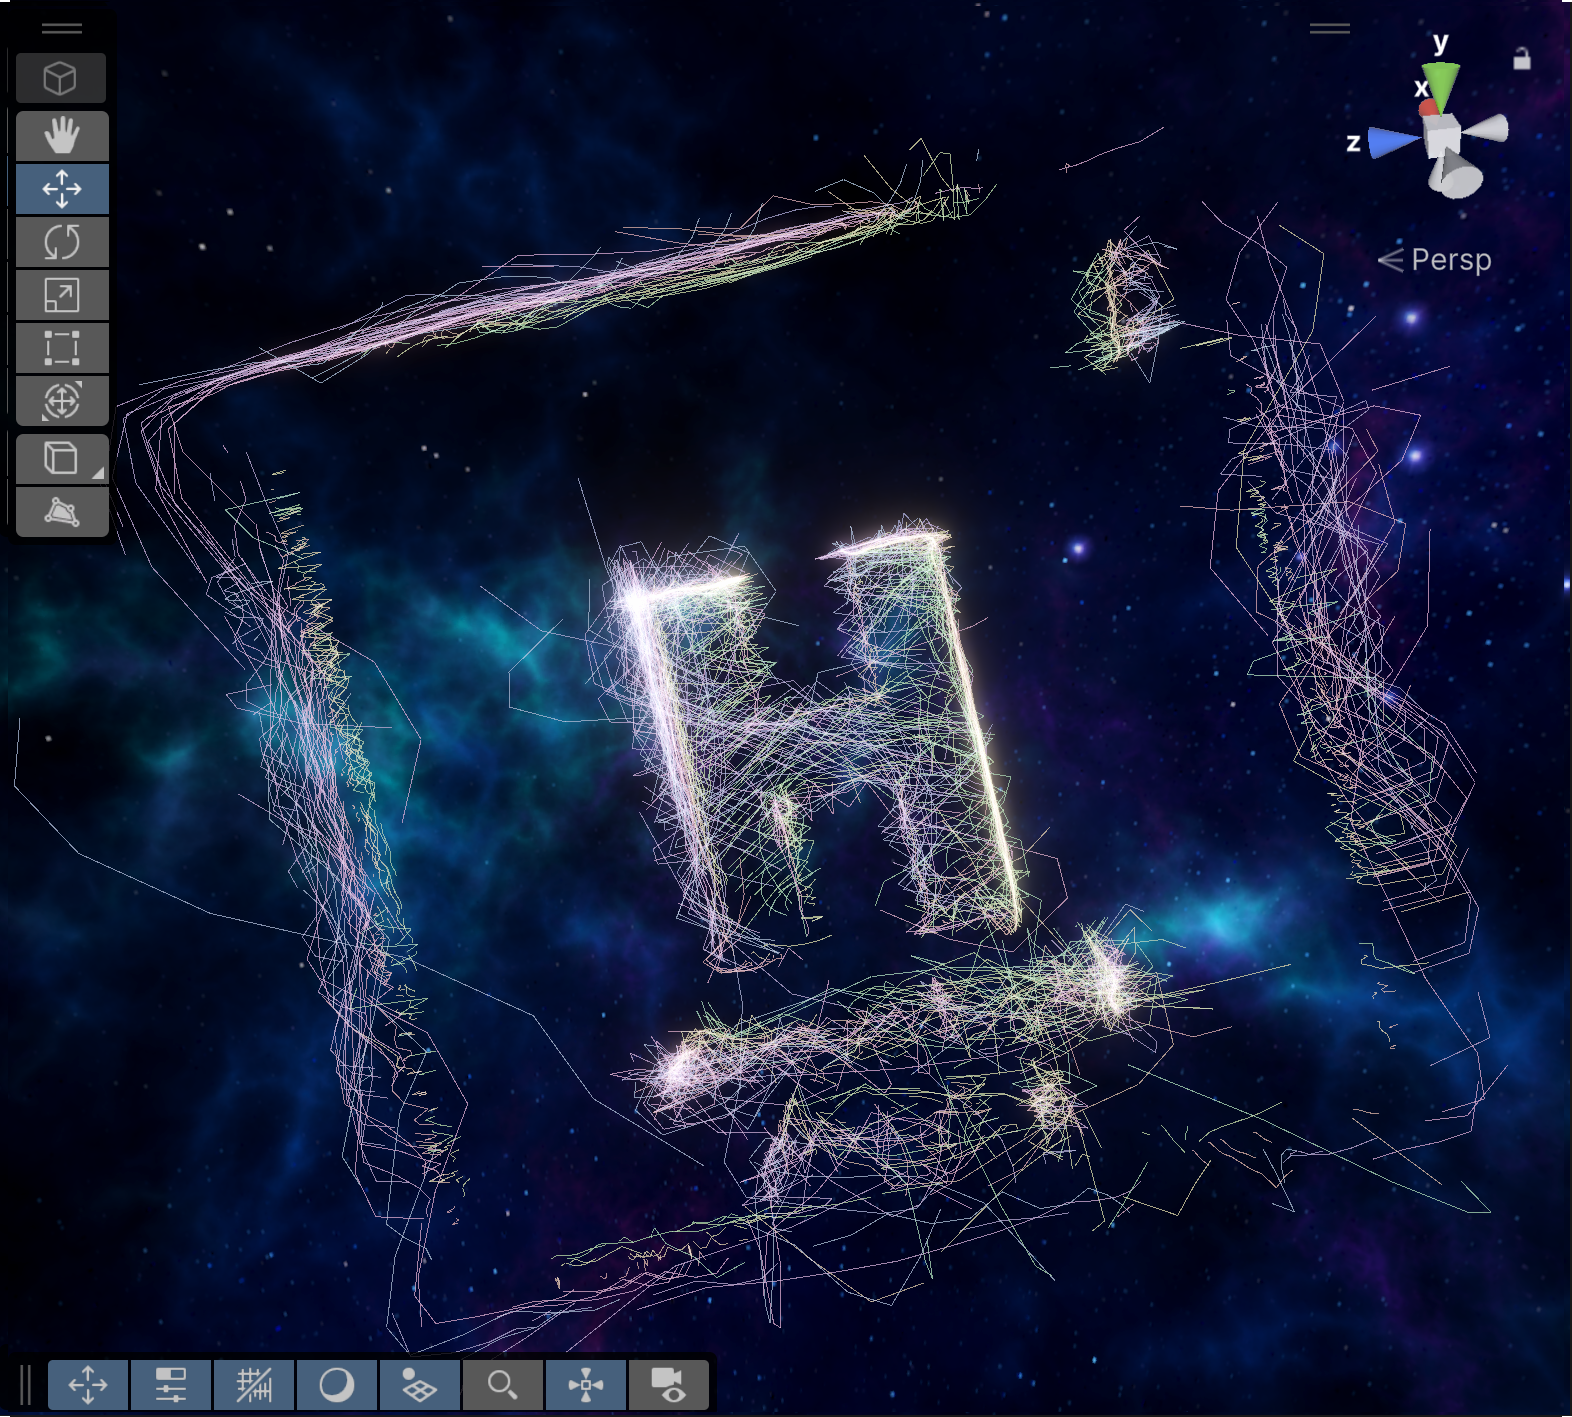Toggle the grid snapping icon in bottom toolbar
The width and height of the screenshot is (1572, 1417).
click(x=254, y=1385)
